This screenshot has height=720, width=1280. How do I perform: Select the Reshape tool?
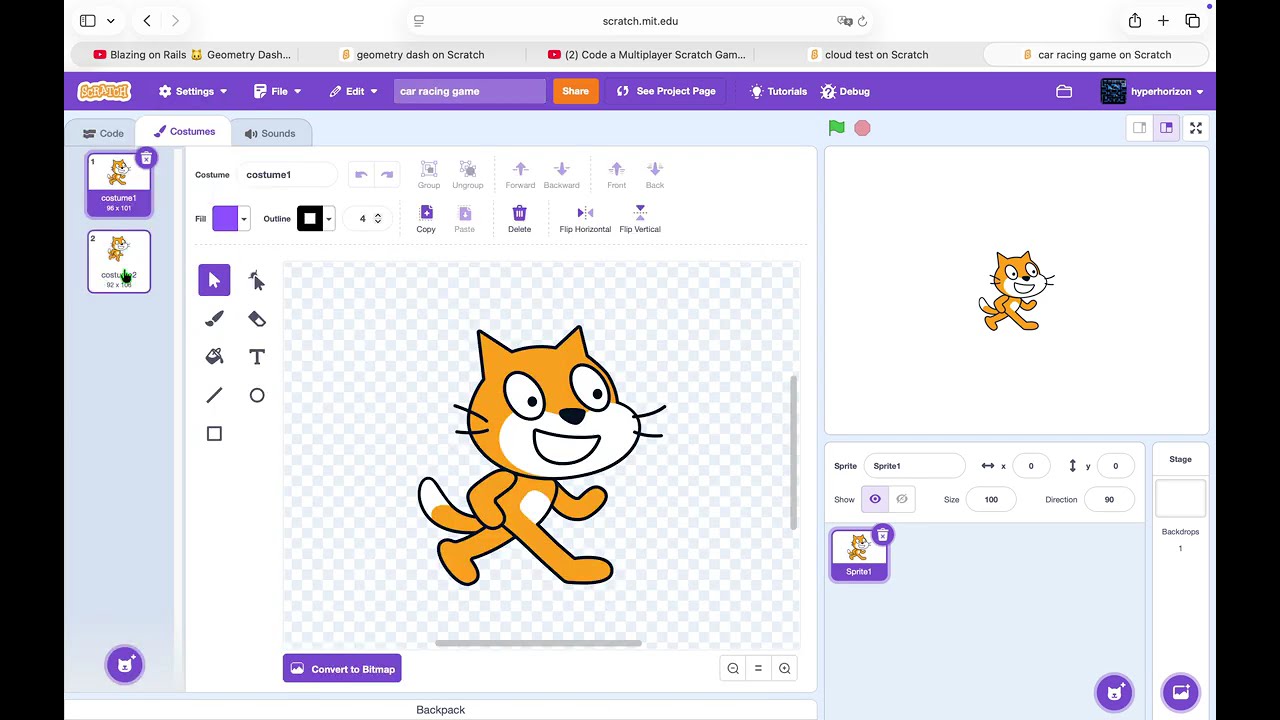click(x=257, y=281)
